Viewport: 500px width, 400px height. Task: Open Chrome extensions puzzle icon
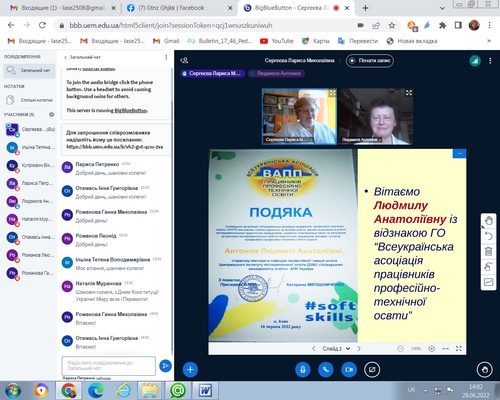443,25
